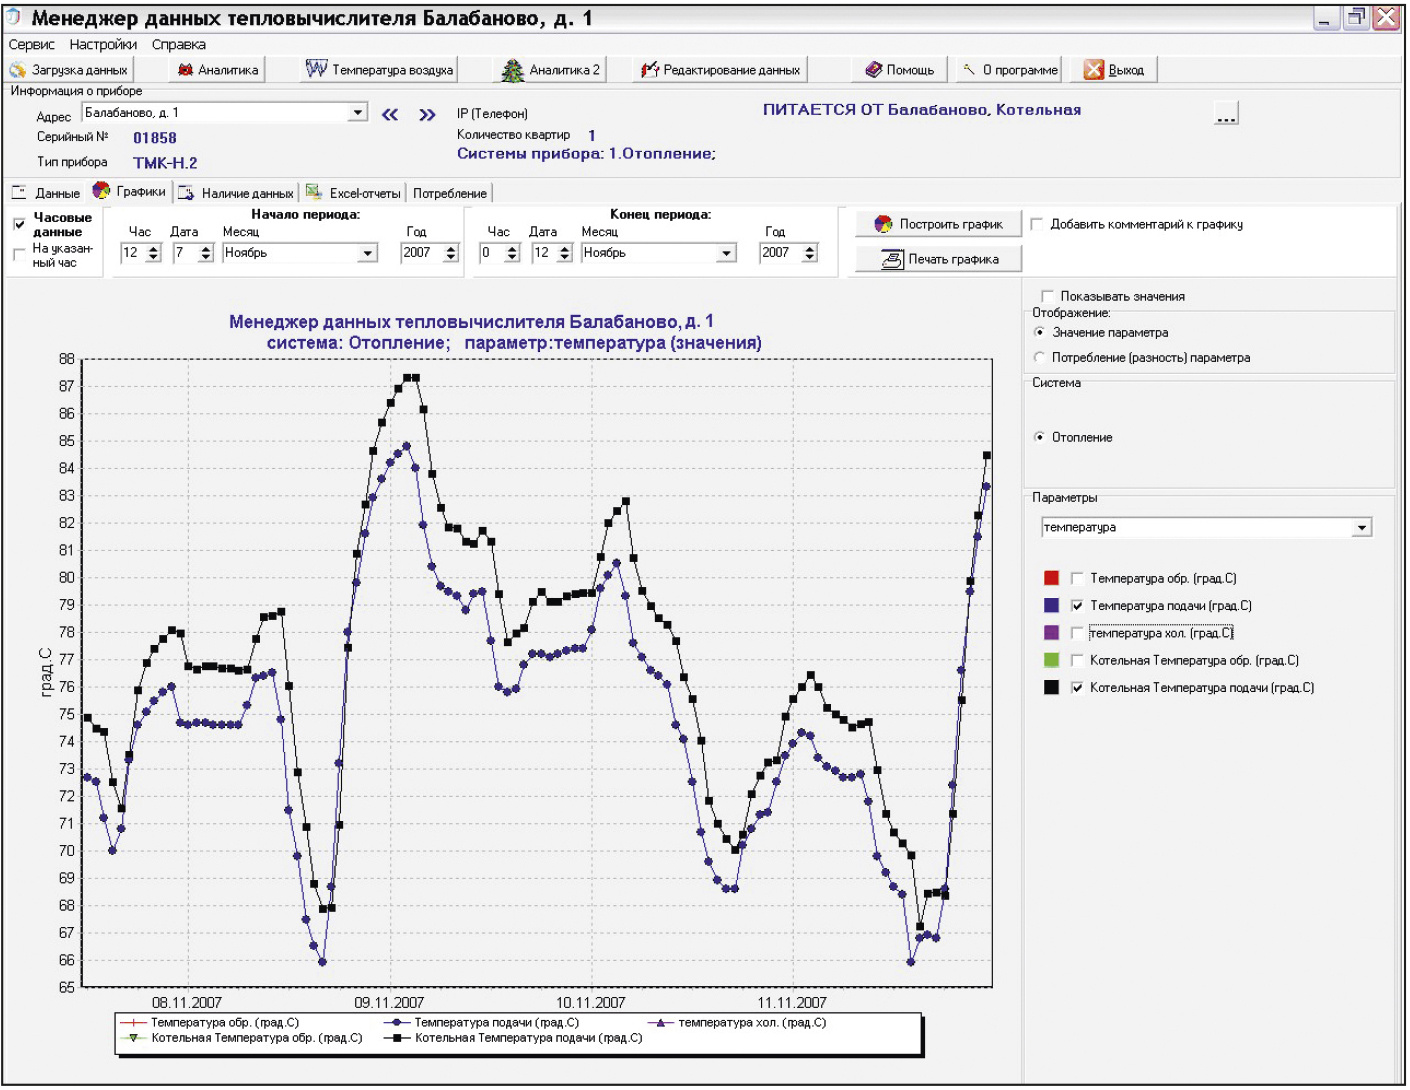This screenshot has height=1090, width=1410.
Task: Adjust start period Час stepper
Action: click(x=153, y=253)
